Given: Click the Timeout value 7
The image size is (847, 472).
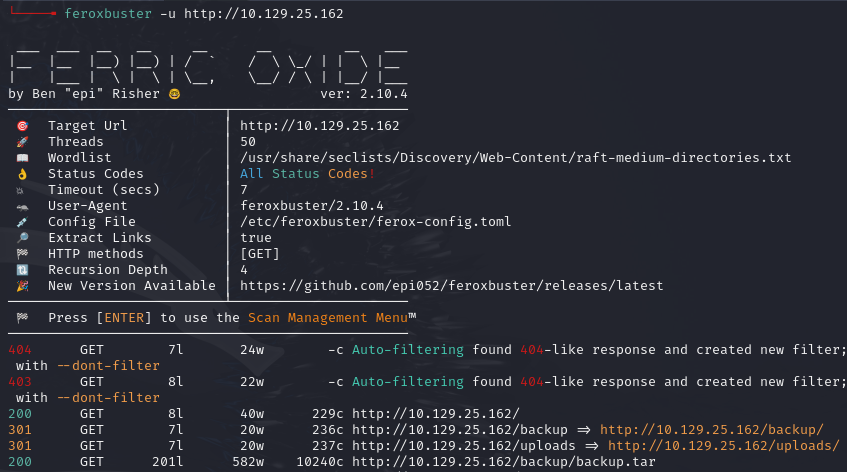Looking at the screenshot, I should pos(244,190).
